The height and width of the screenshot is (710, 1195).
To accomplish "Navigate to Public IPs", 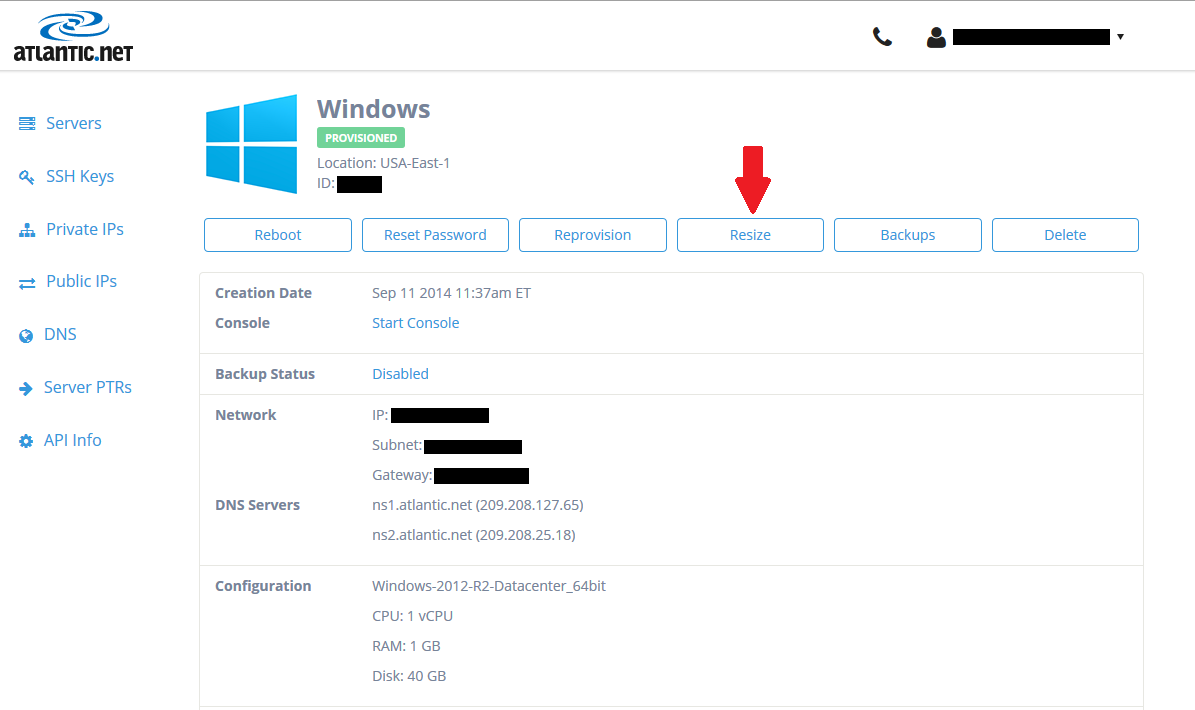I will (x=82, y=281).
